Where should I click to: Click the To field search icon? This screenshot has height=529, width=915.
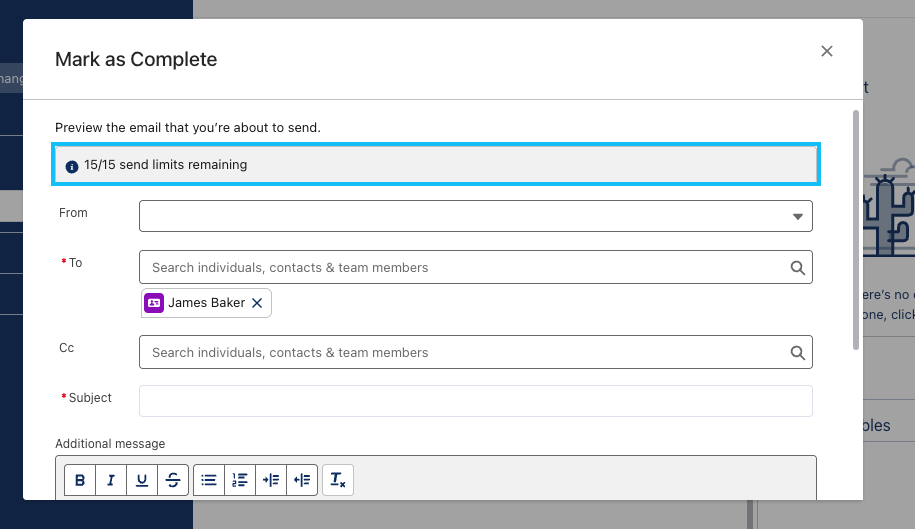pyautogui.click(x=797, y=268)
